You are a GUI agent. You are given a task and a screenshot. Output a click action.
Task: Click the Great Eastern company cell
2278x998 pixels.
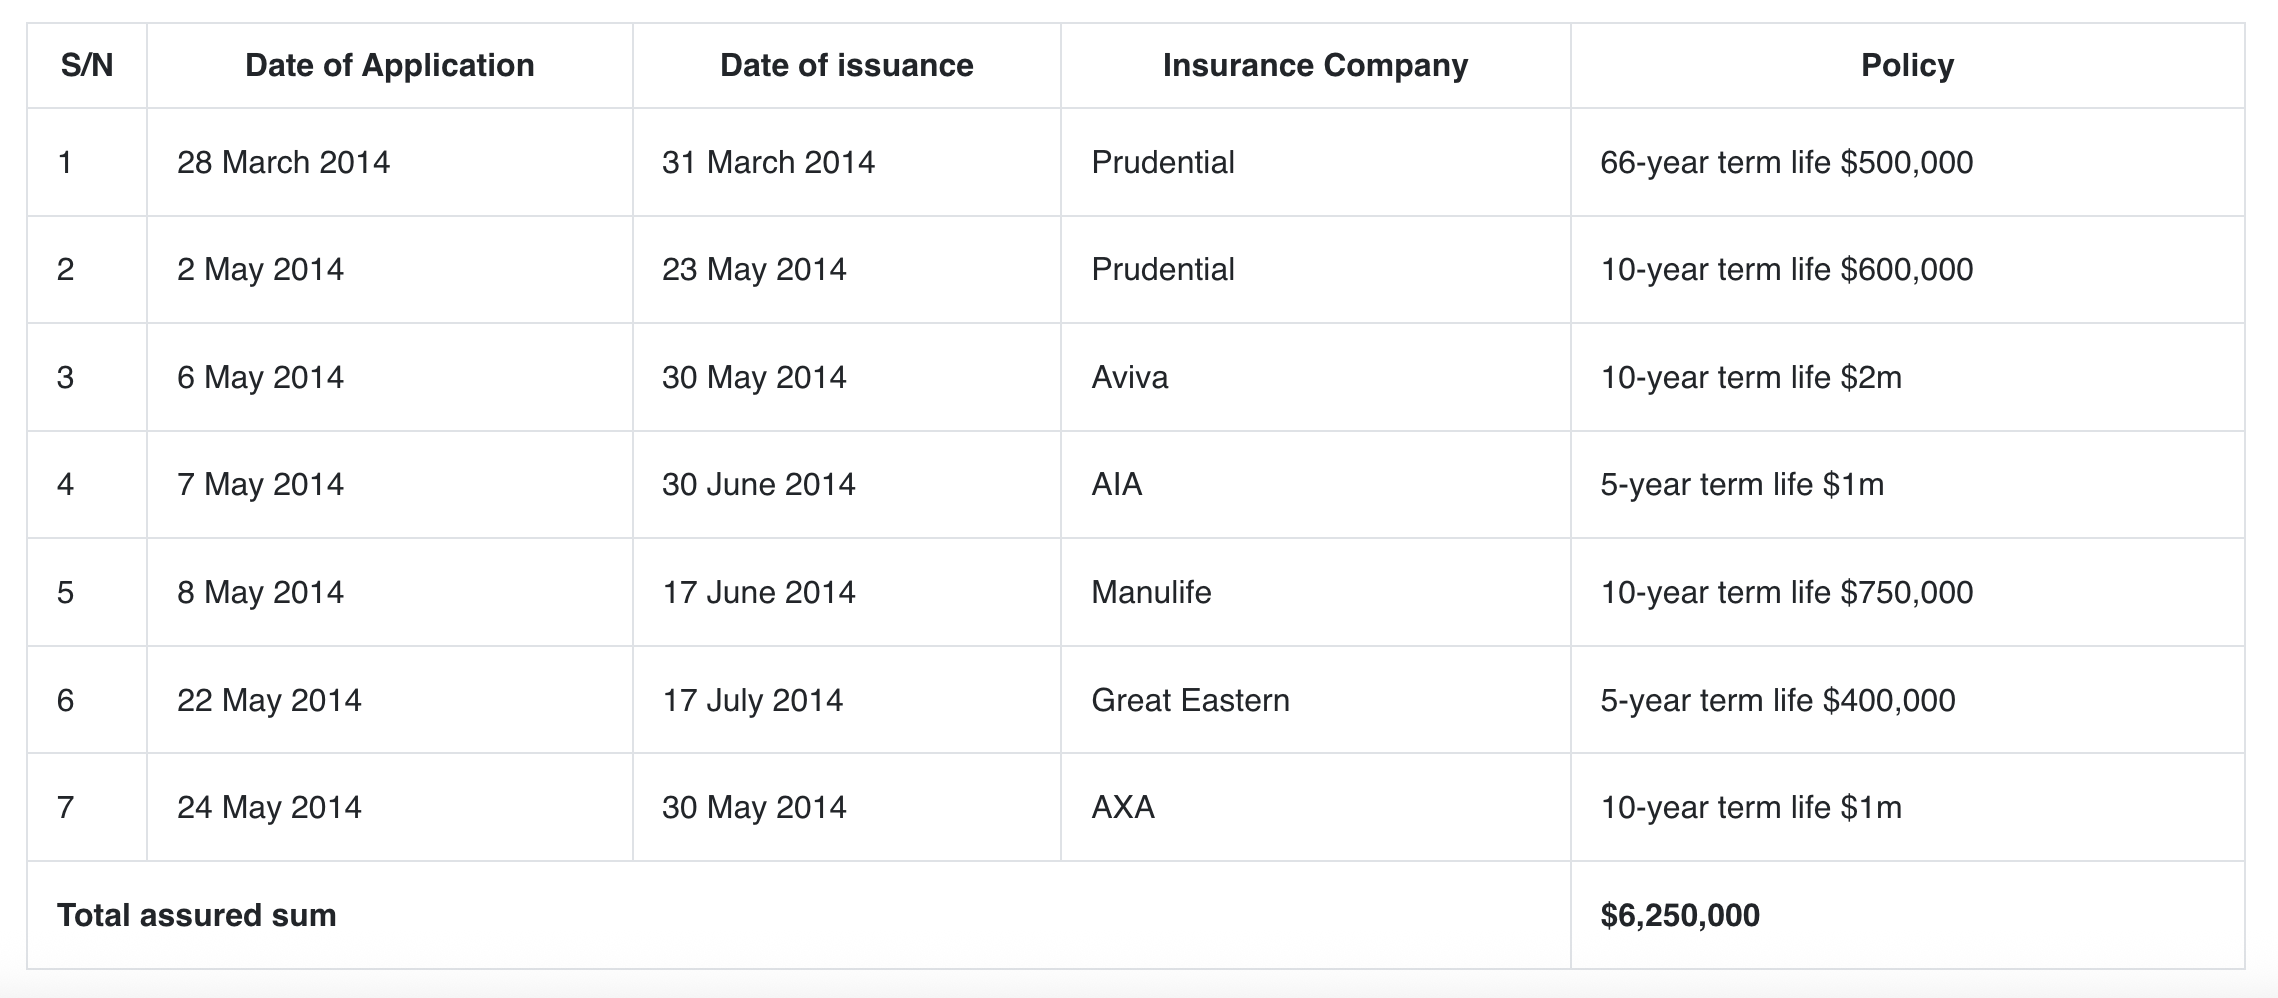1190,700
